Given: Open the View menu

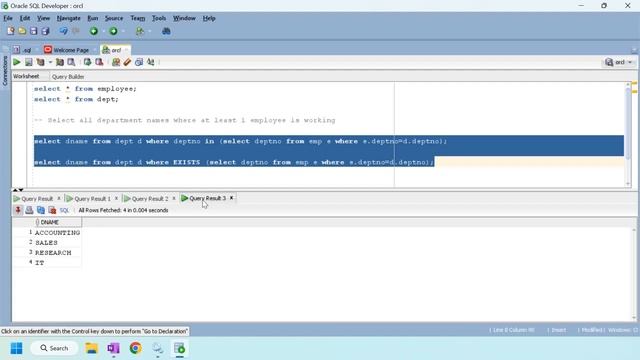Looking at the screenshot, I should tap(43, 18).
